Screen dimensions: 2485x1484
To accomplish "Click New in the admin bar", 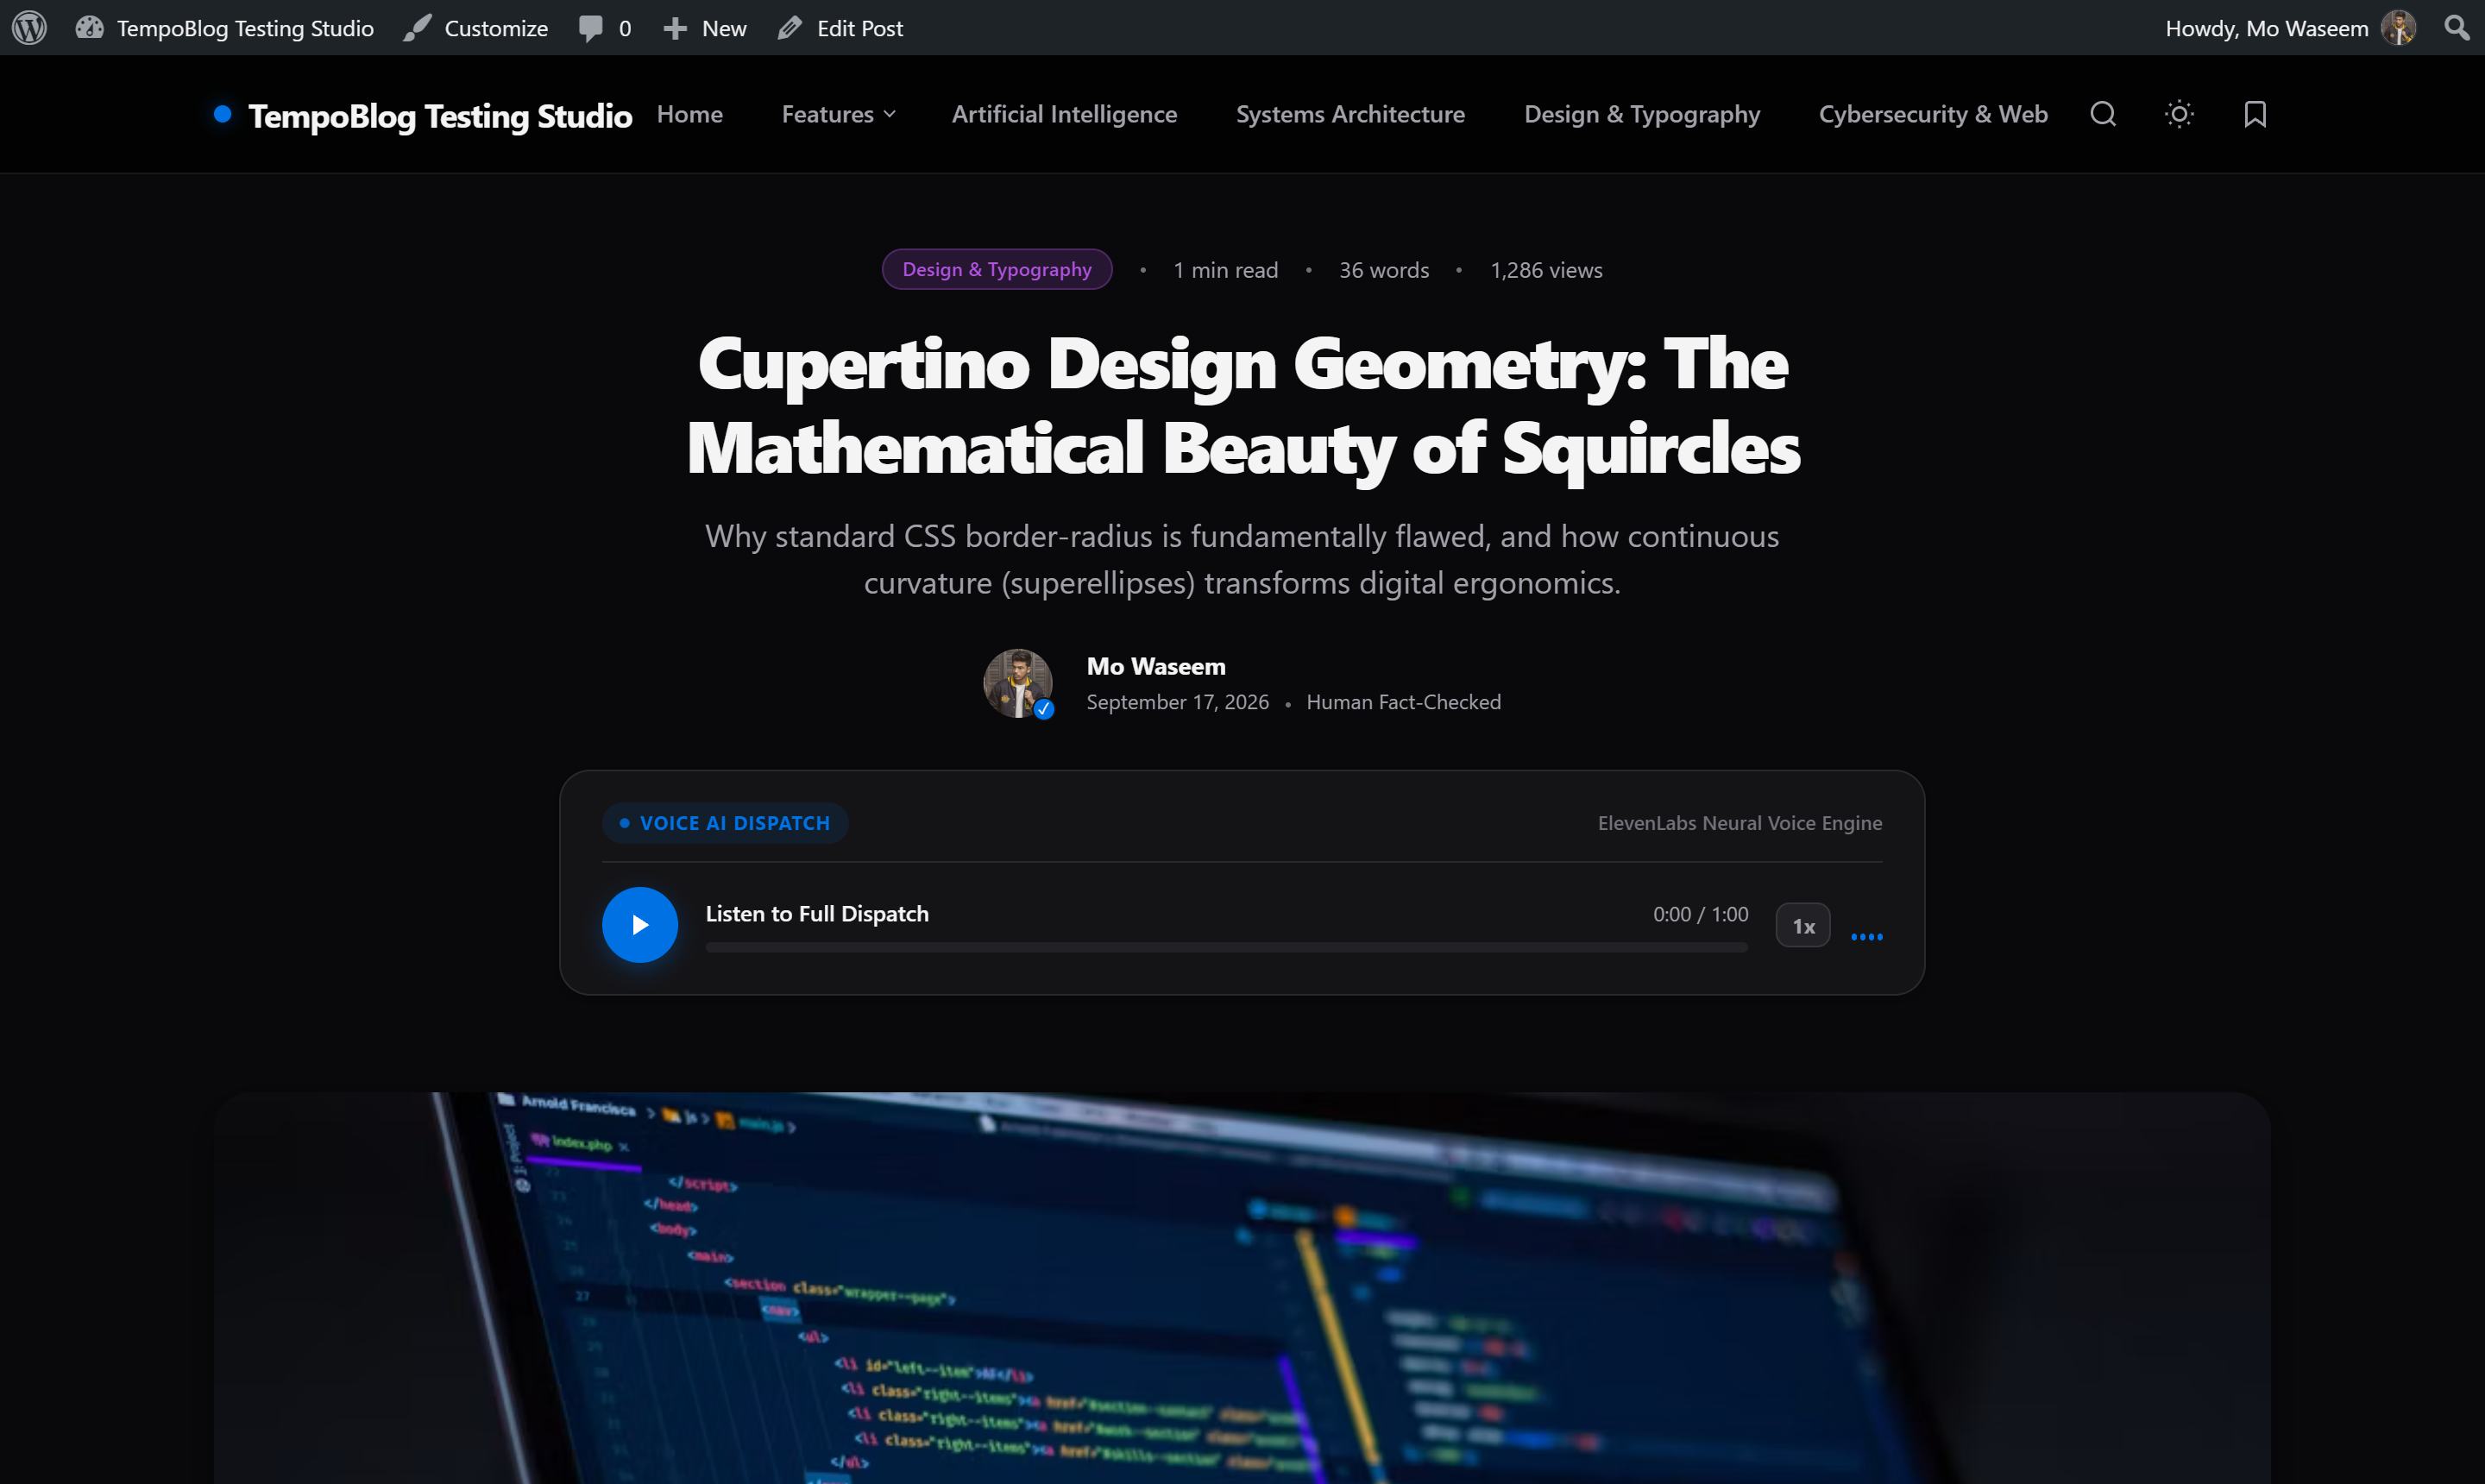I will [705, 28].
